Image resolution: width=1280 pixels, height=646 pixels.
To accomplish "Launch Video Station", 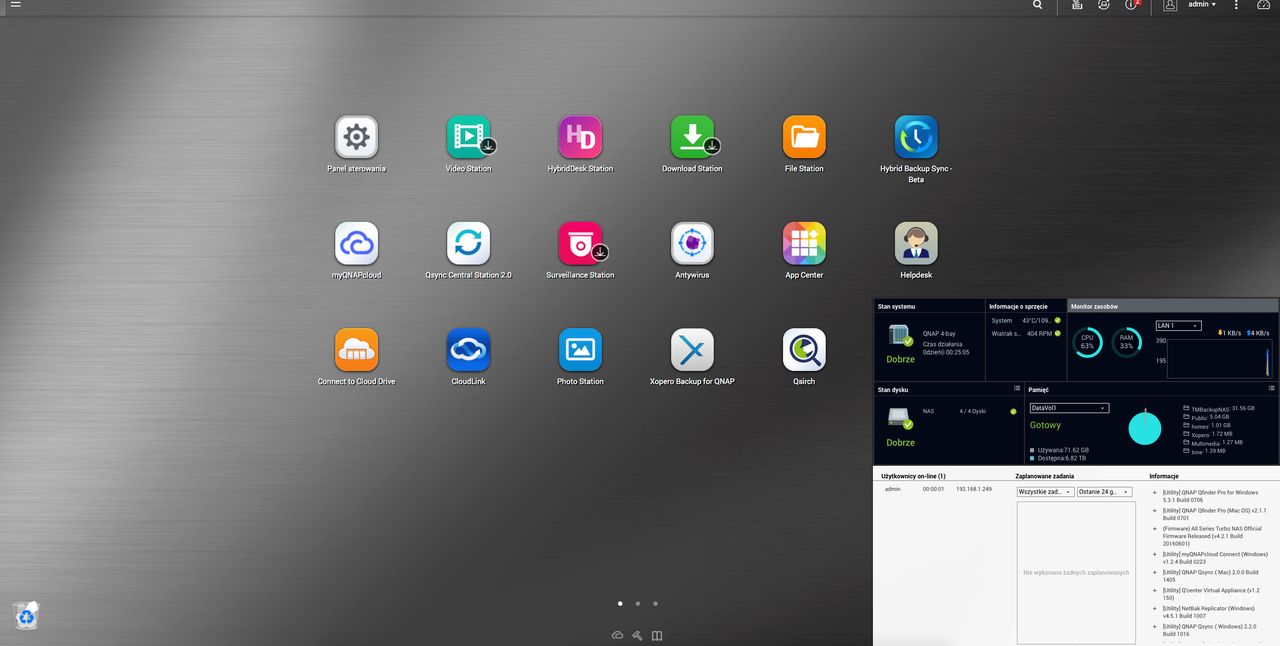I will (x=468, y=137).
